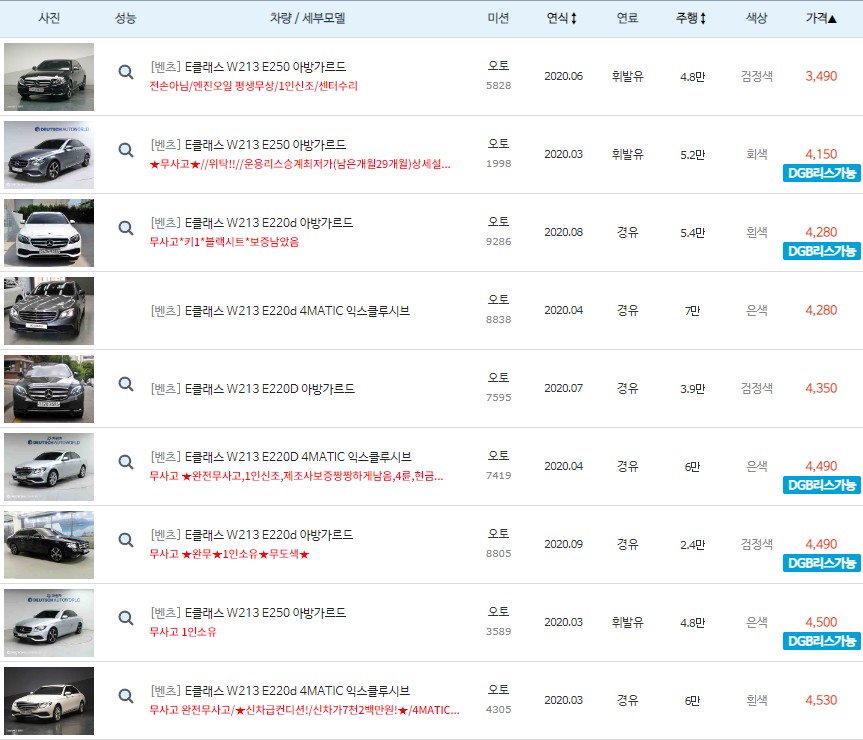Screen dimensions: 863x740
Task: Open photo of silver E220D 4MATIC mission 7419
Action: click(49, 467)
